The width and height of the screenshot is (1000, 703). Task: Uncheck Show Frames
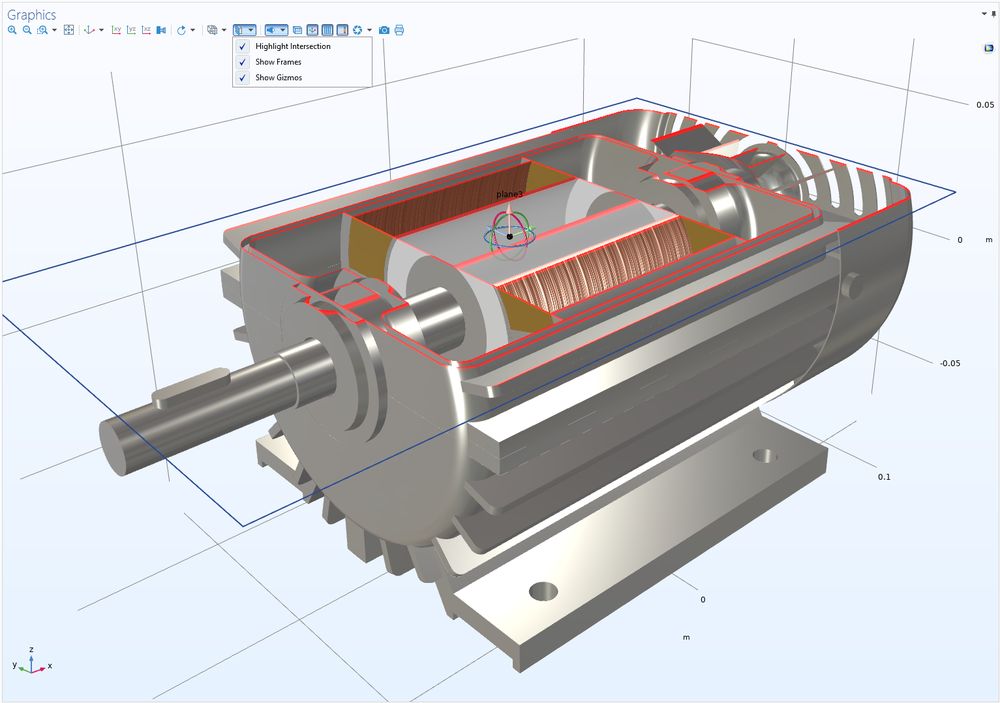242,61
